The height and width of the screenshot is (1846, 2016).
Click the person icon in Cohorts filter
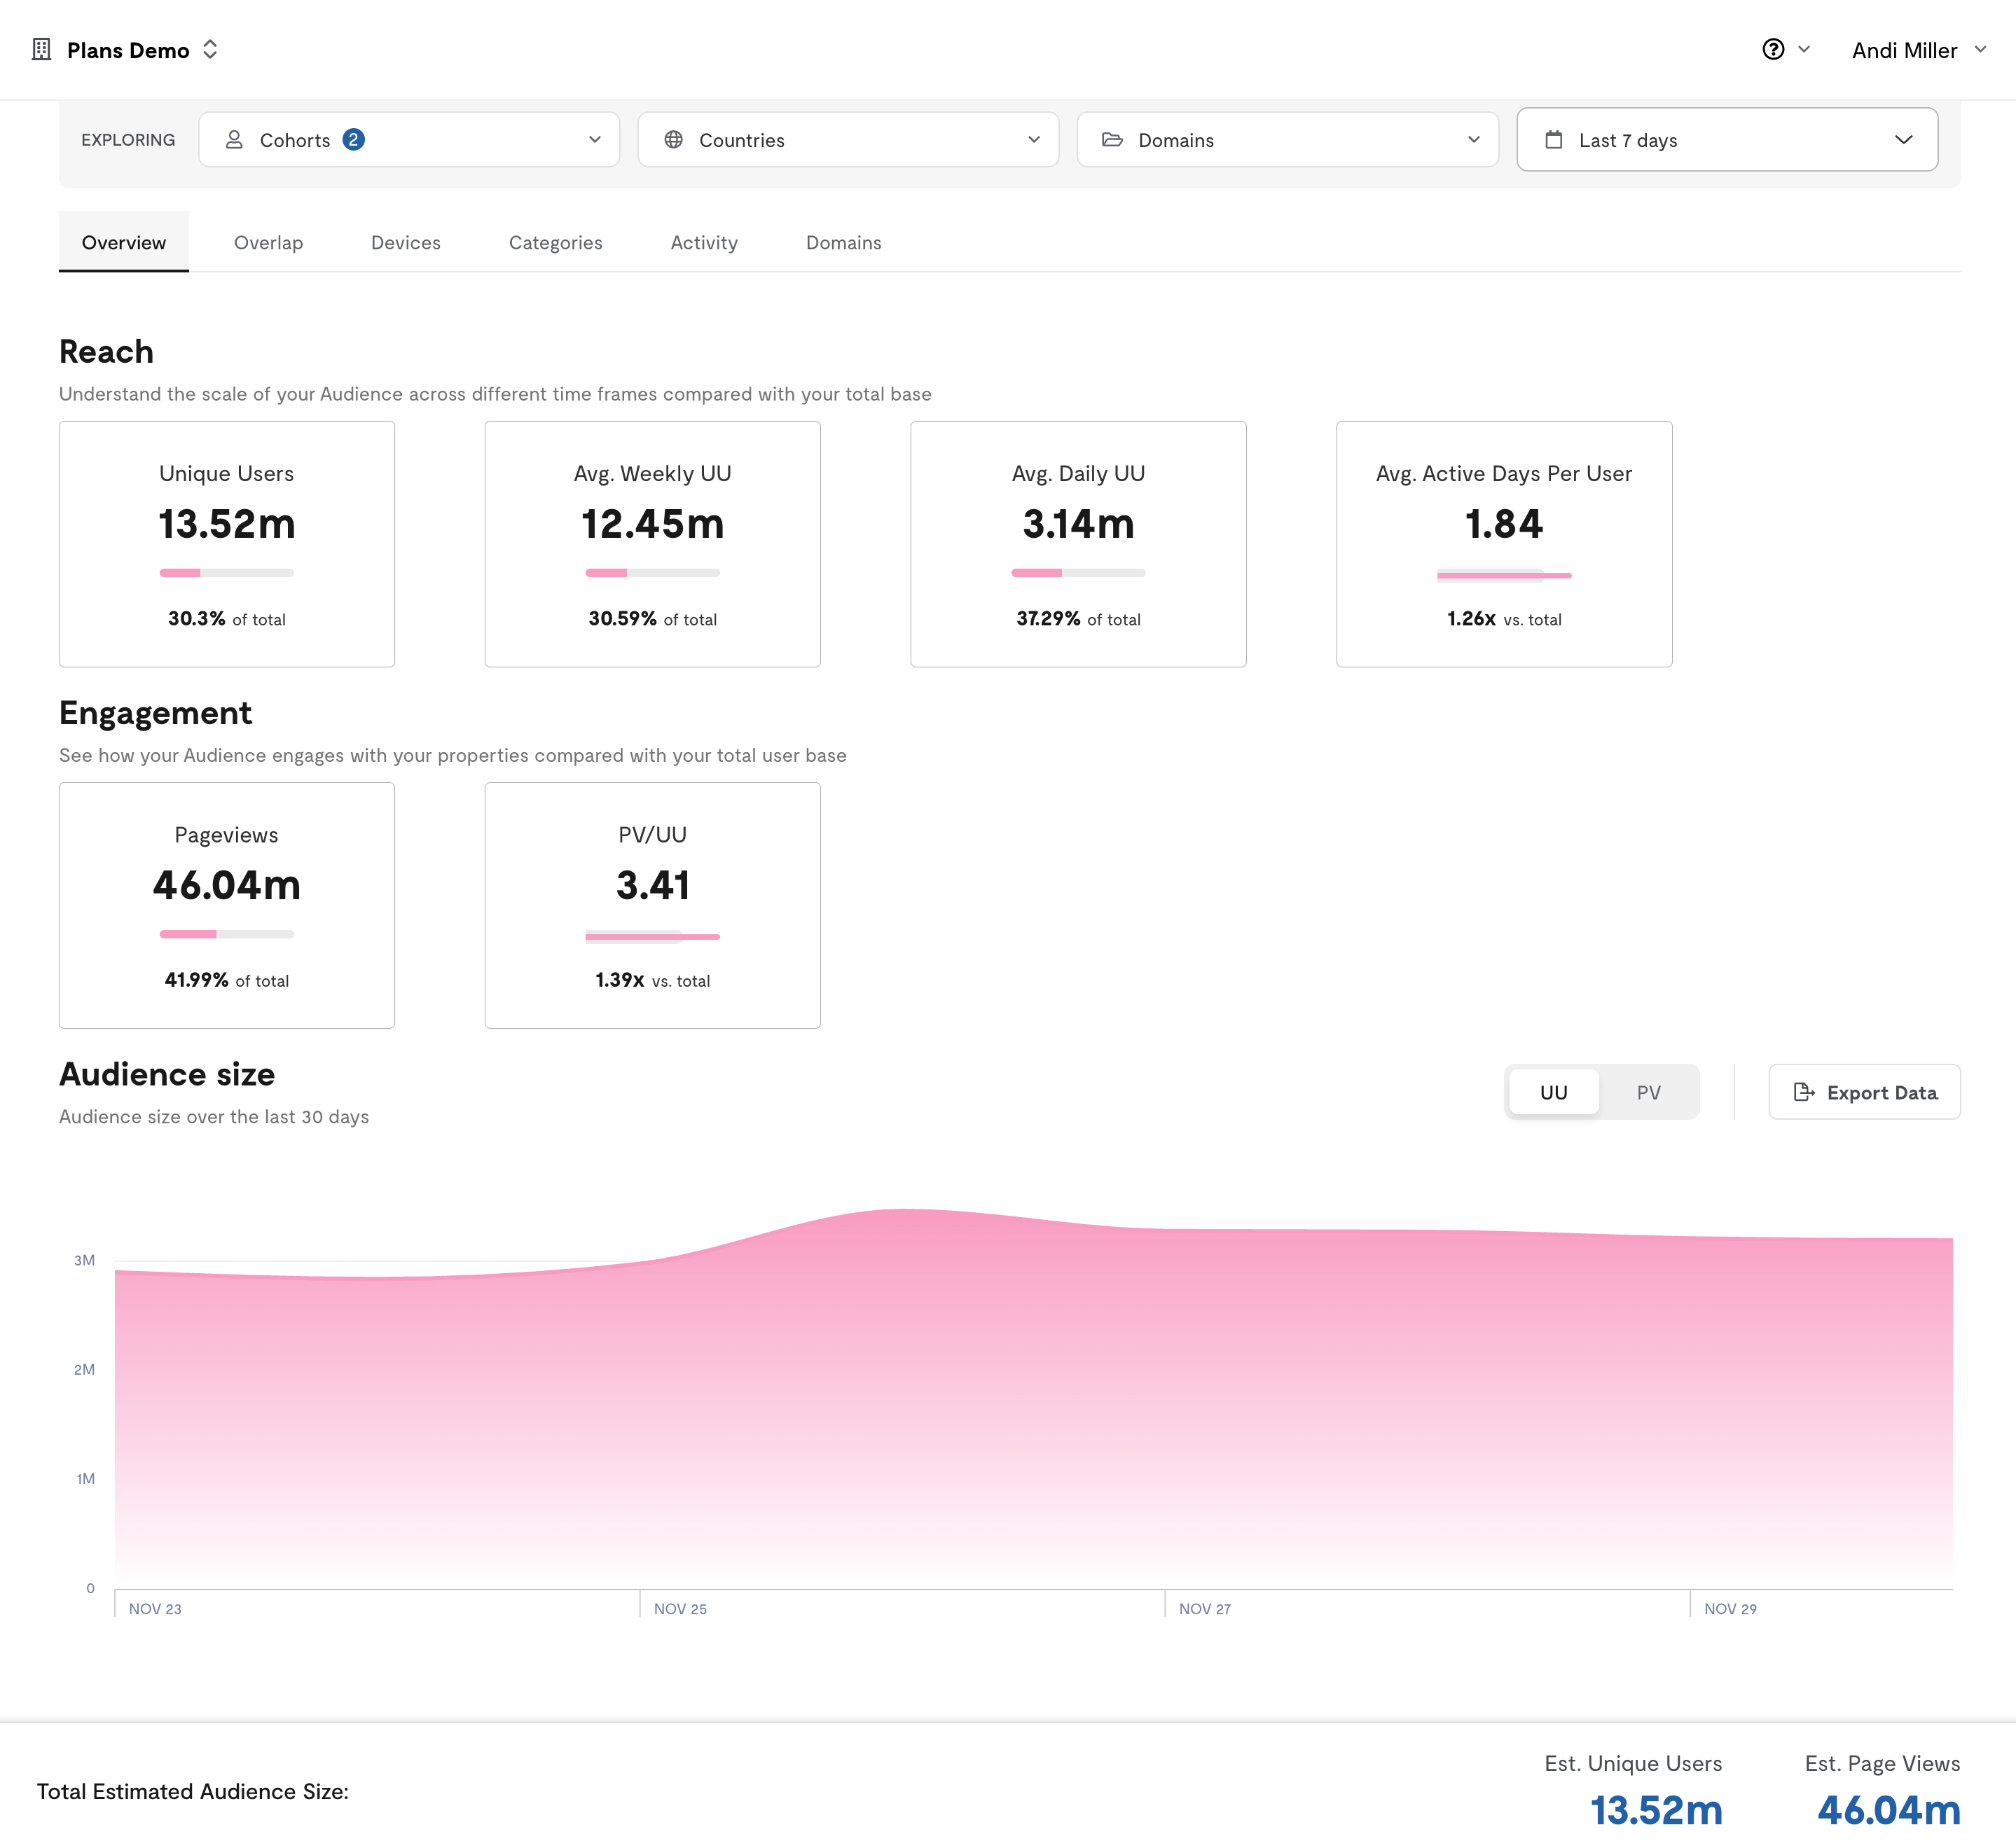tap(234, 140)
